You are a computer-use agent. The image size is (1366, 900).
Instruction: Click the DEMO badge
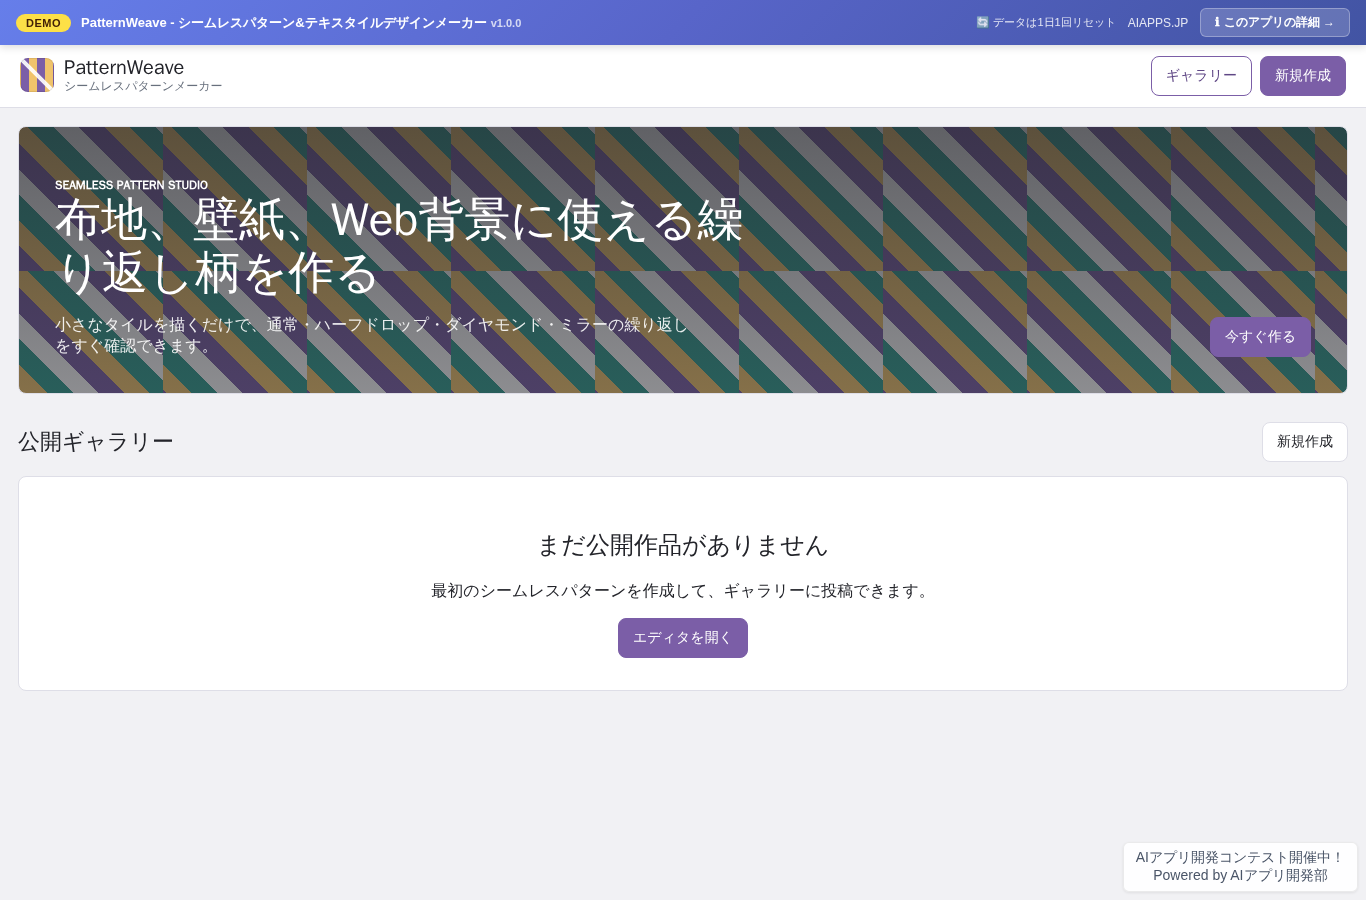coord(43,23)
